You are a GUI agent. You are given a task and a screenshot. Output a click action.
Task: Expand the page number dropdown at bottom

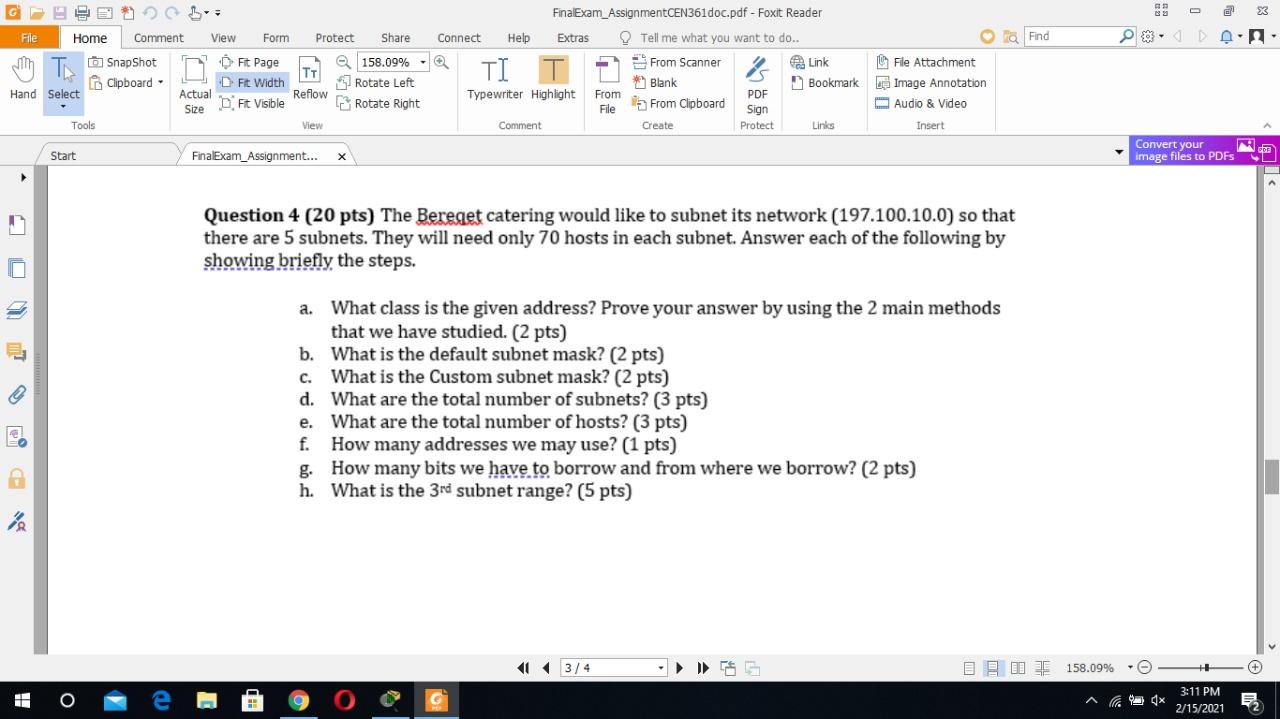click(x=659, y=668)
